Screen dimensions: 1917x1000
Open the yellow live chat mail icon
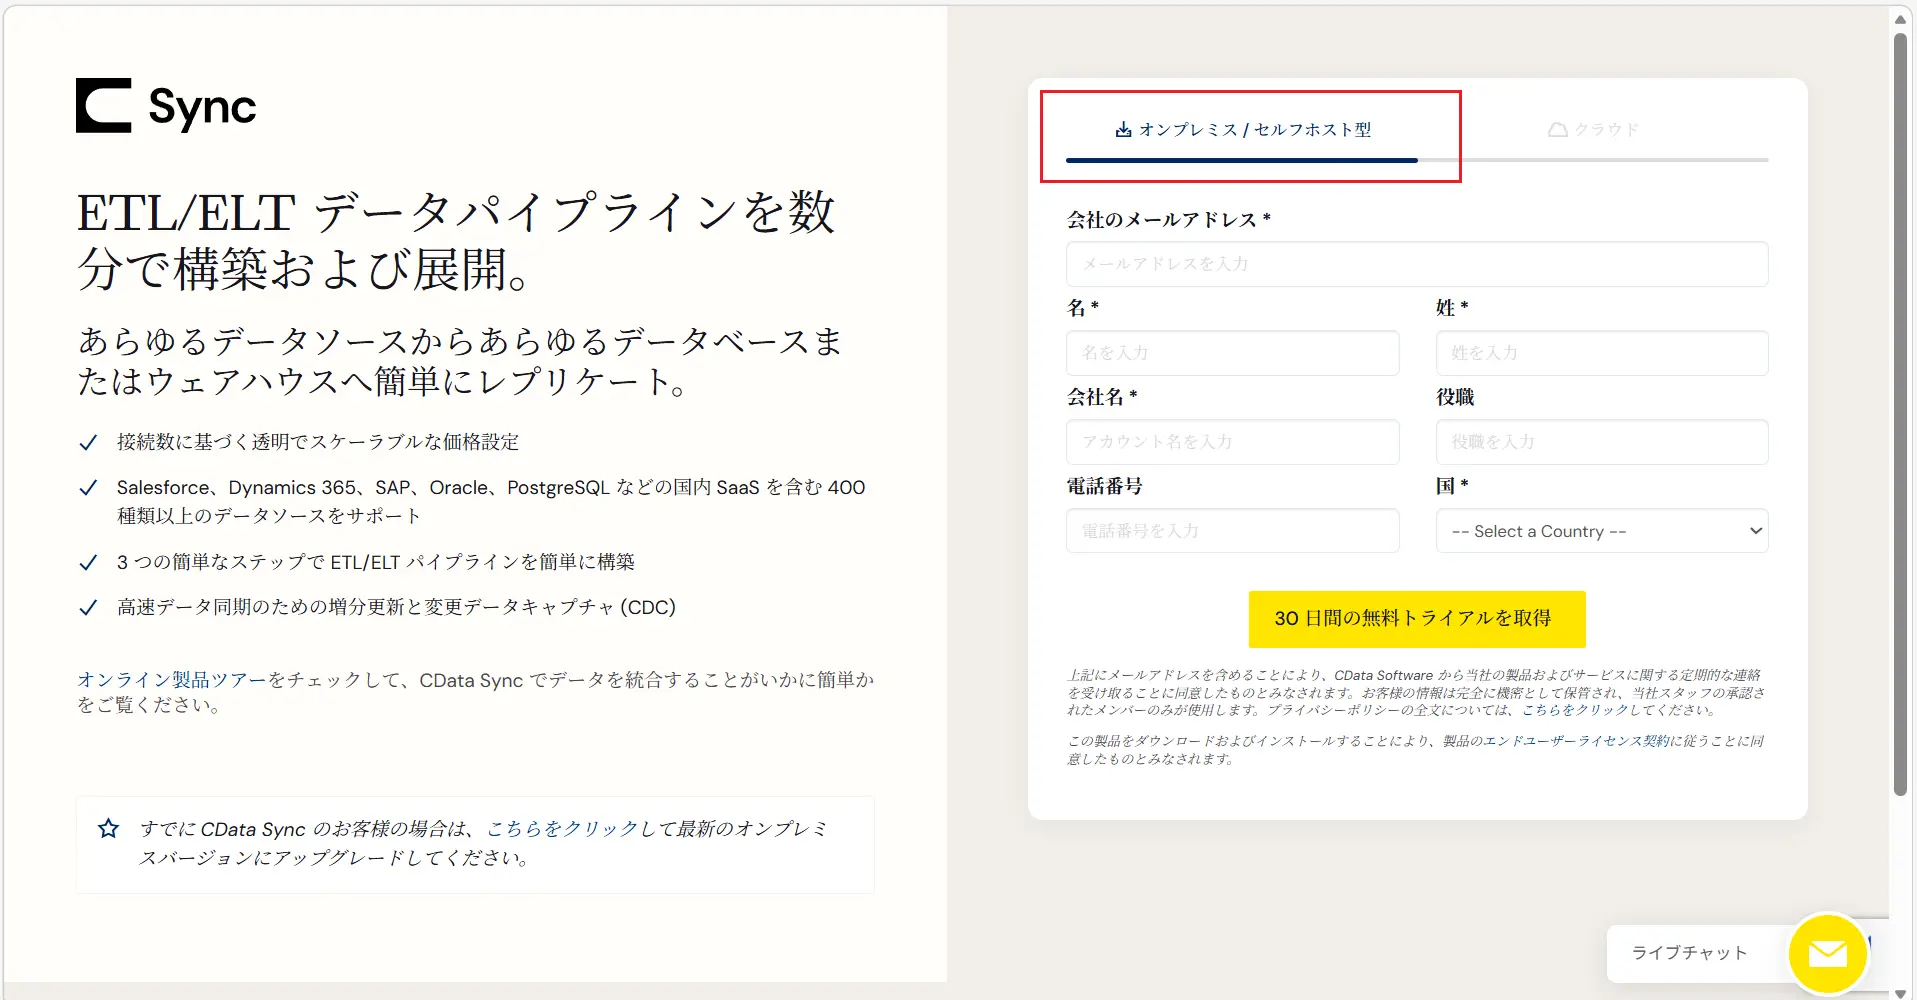(x=1828, y=953)
